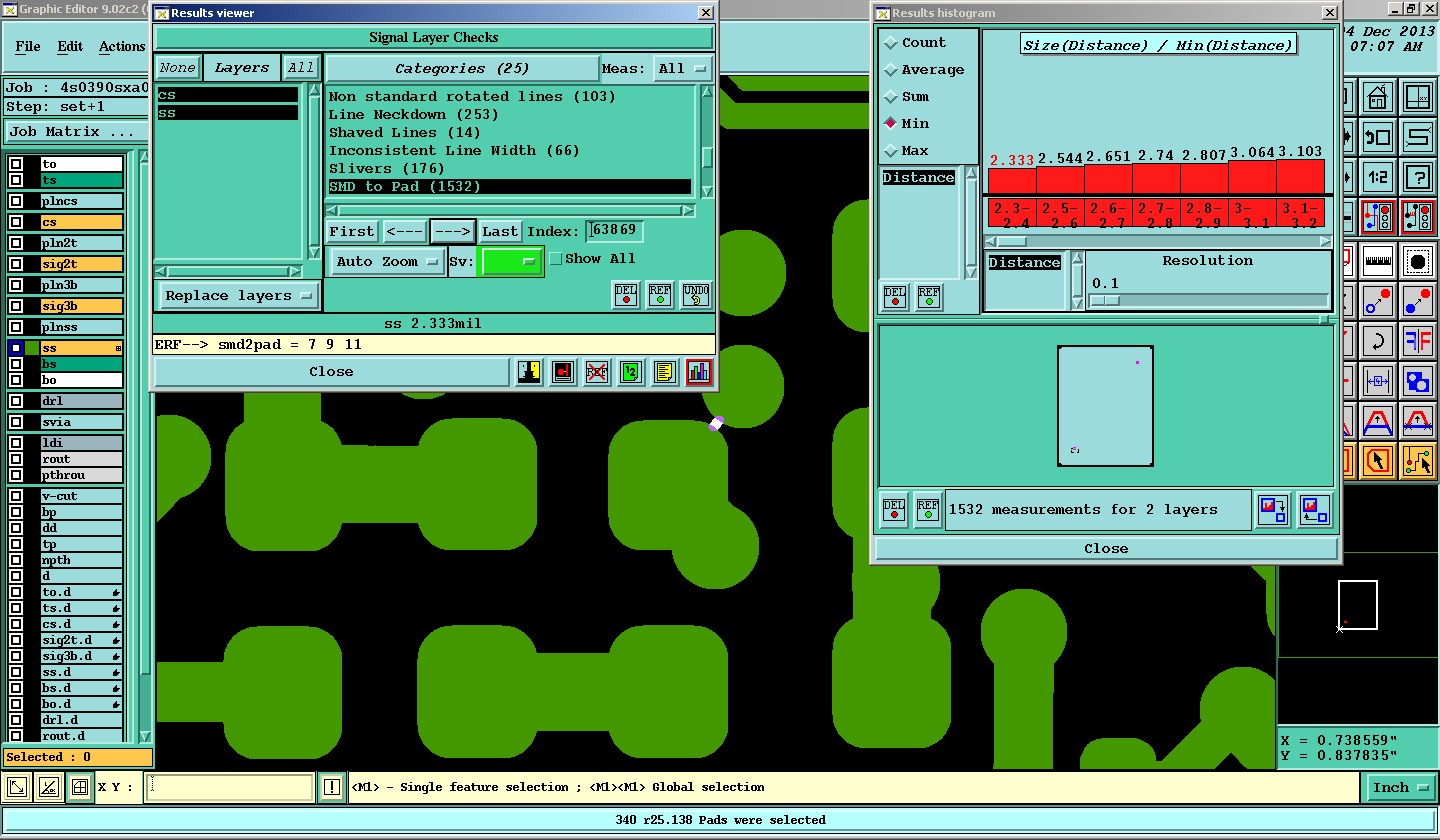Click the ss layer row in layer list
This screenshot has width=1440, height=840.
[x=82, y=348]
